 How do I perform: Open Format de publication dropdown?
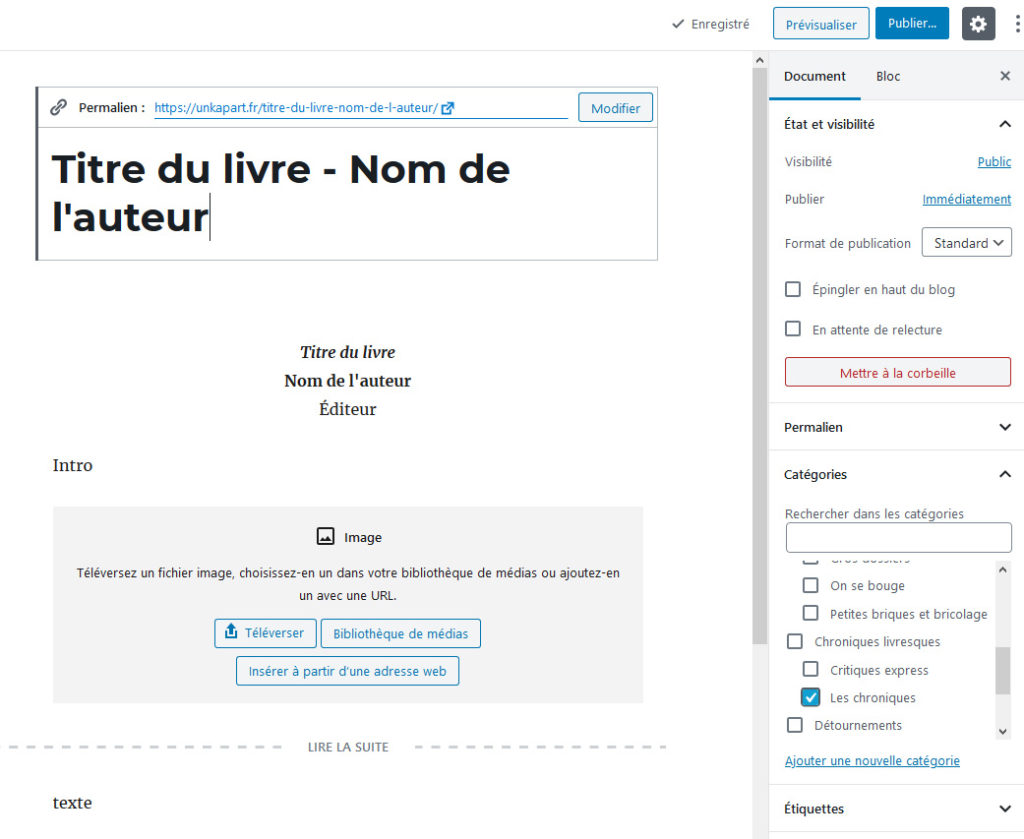(x=966, y=243)
